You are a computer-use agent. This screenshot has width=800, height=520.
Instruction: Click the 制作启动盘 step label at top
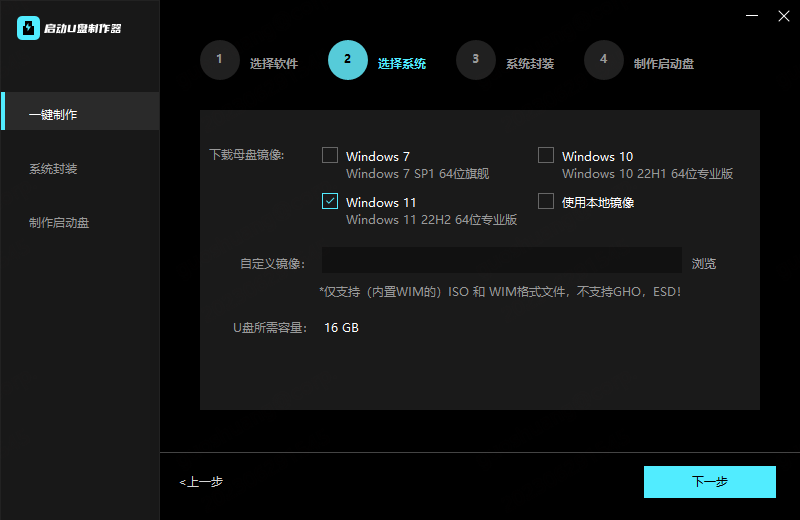tap(664, 64)
